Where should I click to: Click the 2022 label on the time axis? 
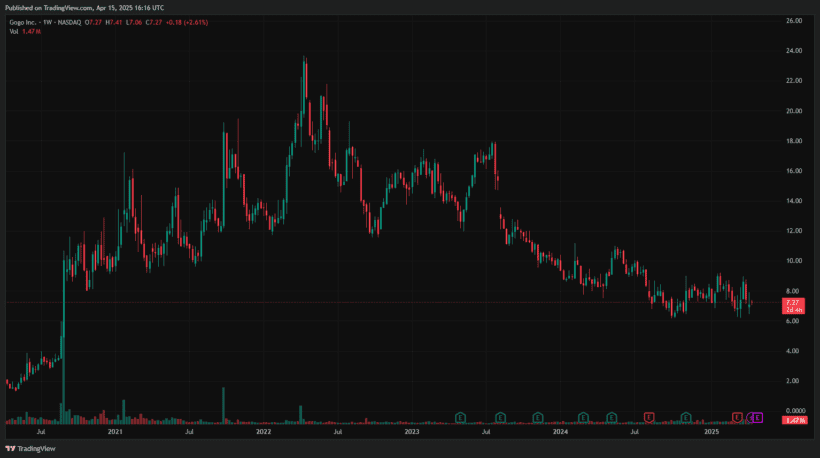263,433
